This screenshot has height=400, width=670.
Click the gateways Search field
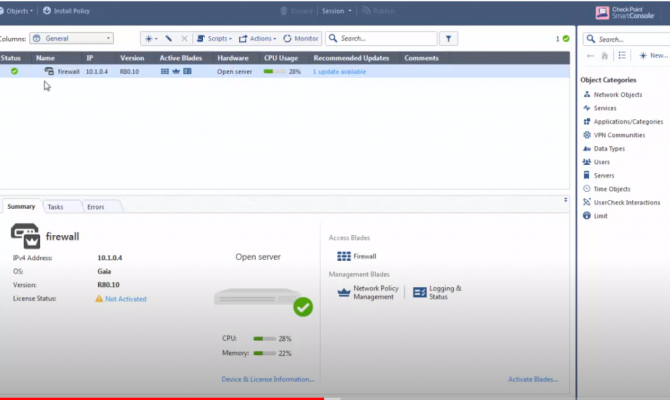click(x=382, y=38)
